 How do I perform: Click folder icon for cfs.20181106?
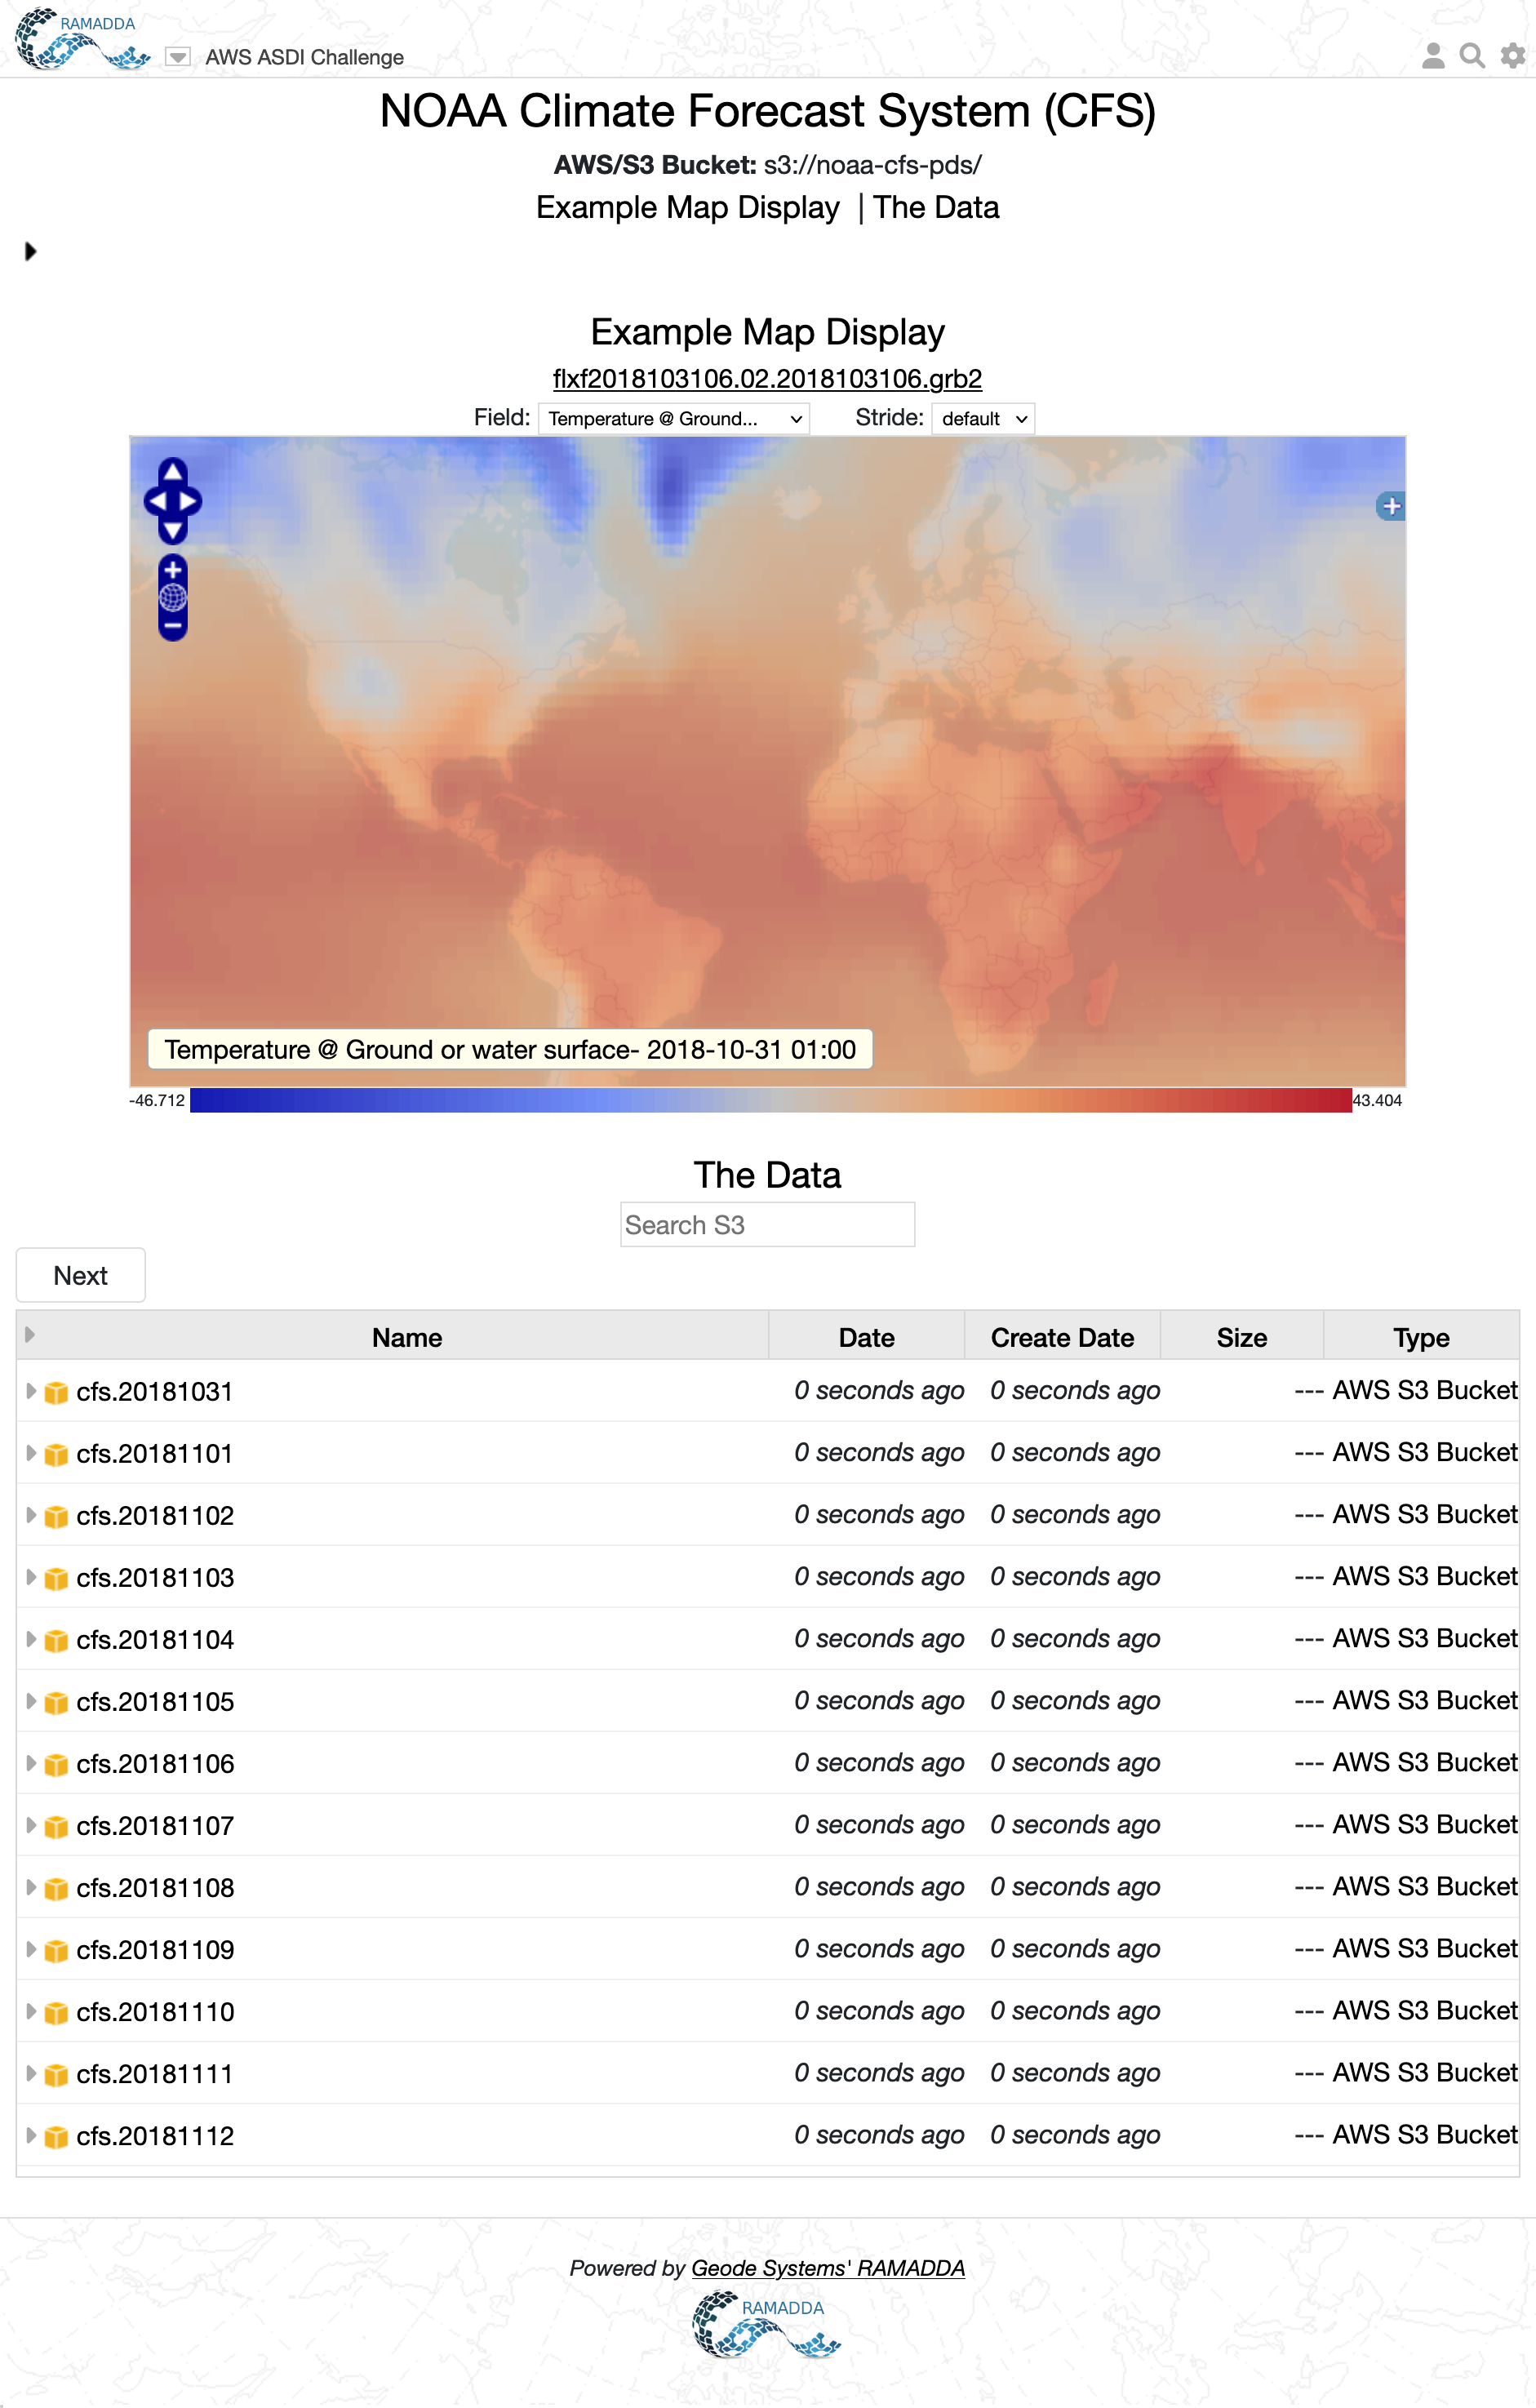[x=57, y=1765]
